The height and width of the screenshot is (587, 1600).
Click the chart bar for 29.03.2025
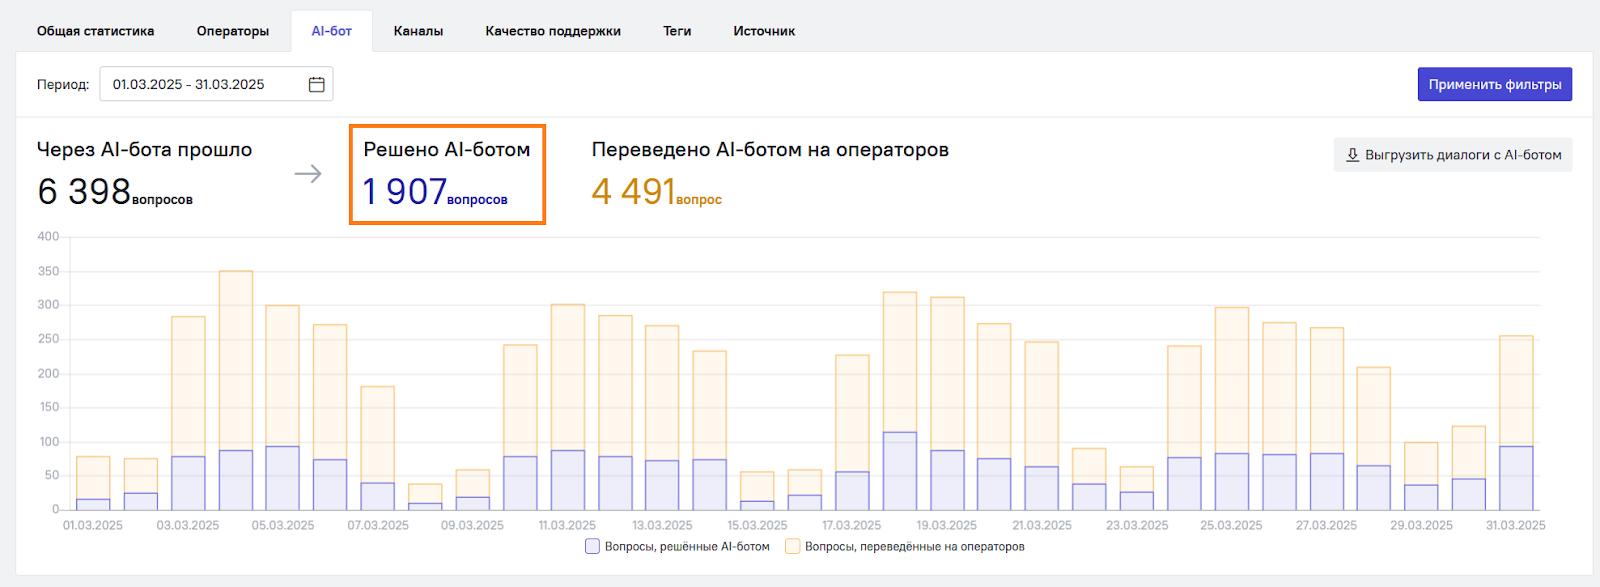(1421, 477)
